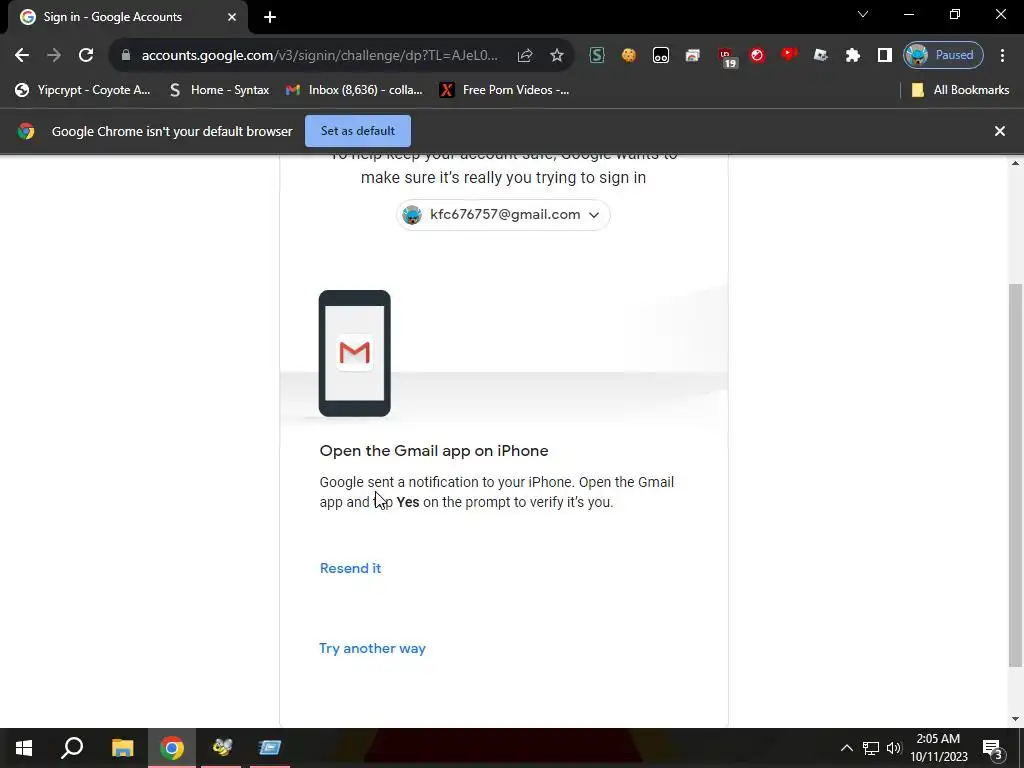Open Chrome three-dot menu
The width and height of the screenshot is (1024, 768).
pos(1002,56)
